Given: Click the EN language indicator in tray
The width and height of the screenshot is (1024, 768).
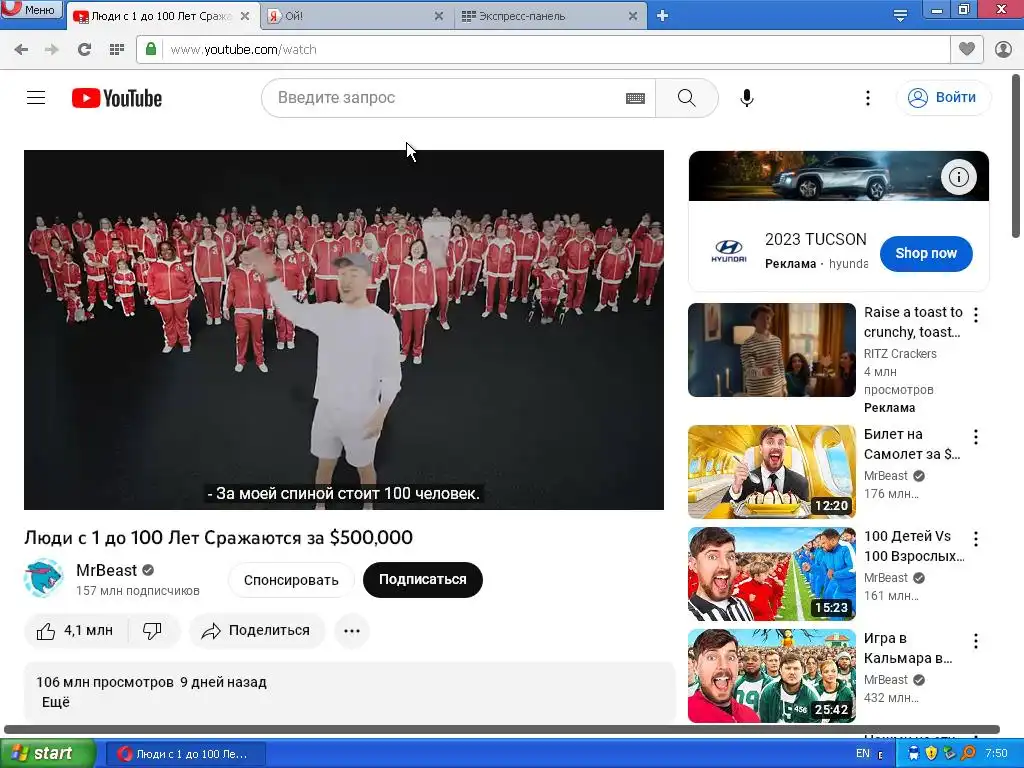Looking at the screenshot, I should point(863,754).
